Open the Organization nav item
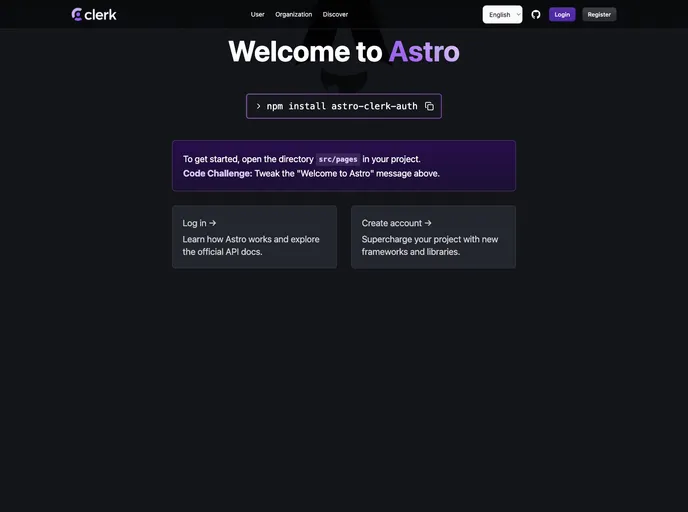This screenshot has width=688, height=512. pos(294,14)
